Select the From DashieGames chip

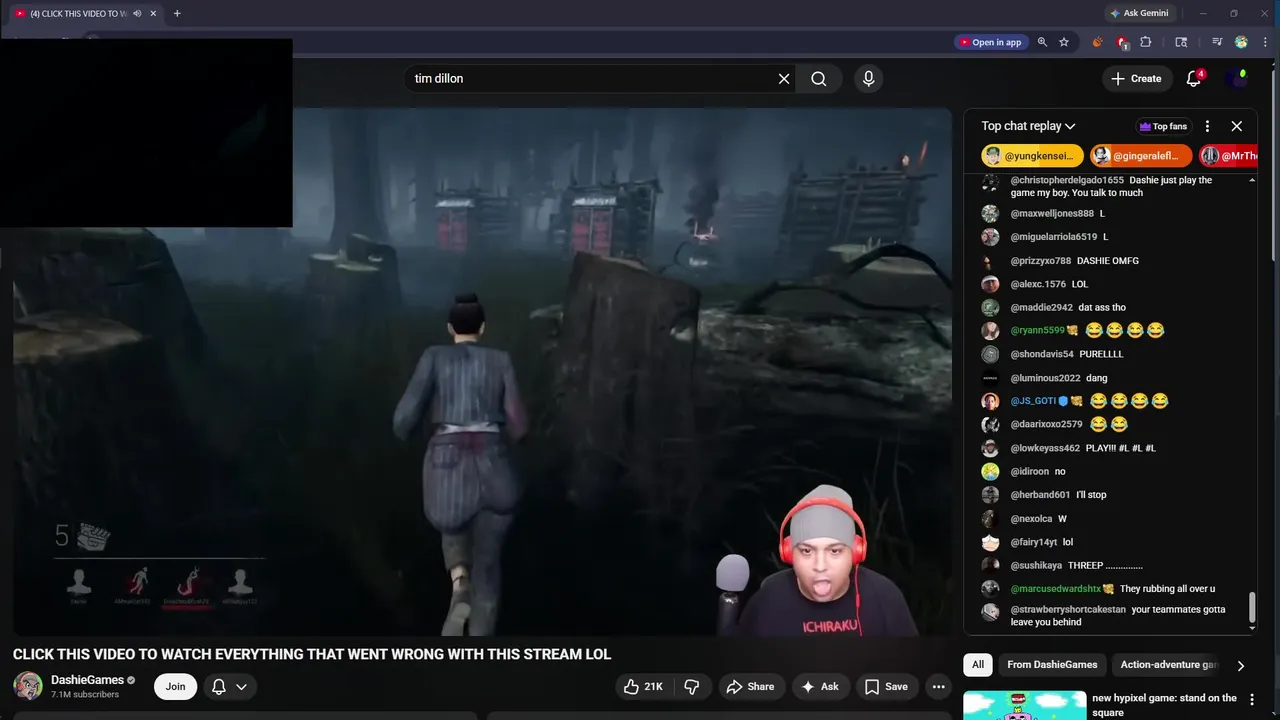click(x=1052, y=665)
